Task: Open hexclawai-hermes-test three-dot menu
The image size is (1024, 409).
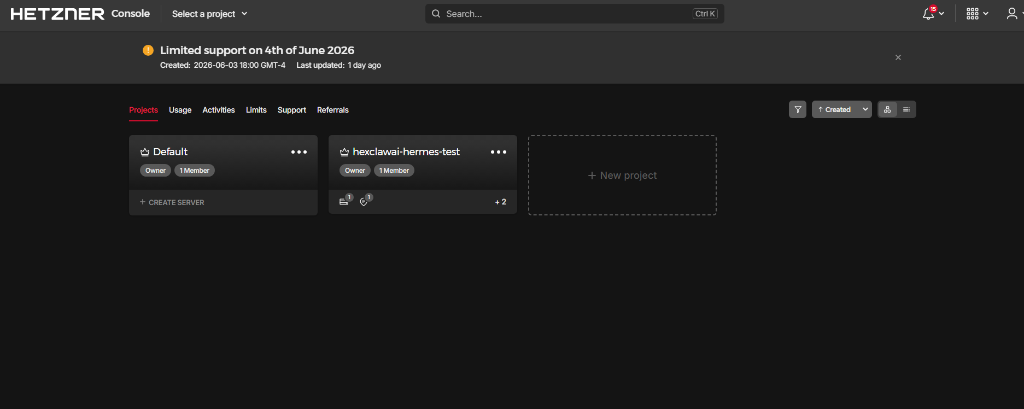Action: (499, 152)
